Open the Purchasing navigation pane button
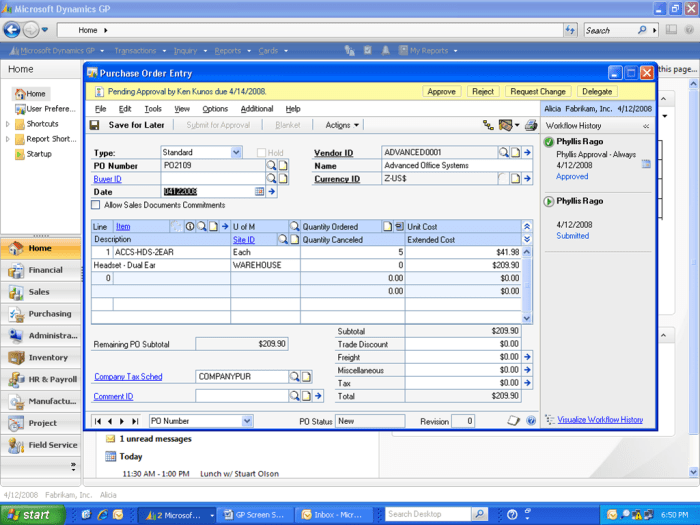 (41, 314)
